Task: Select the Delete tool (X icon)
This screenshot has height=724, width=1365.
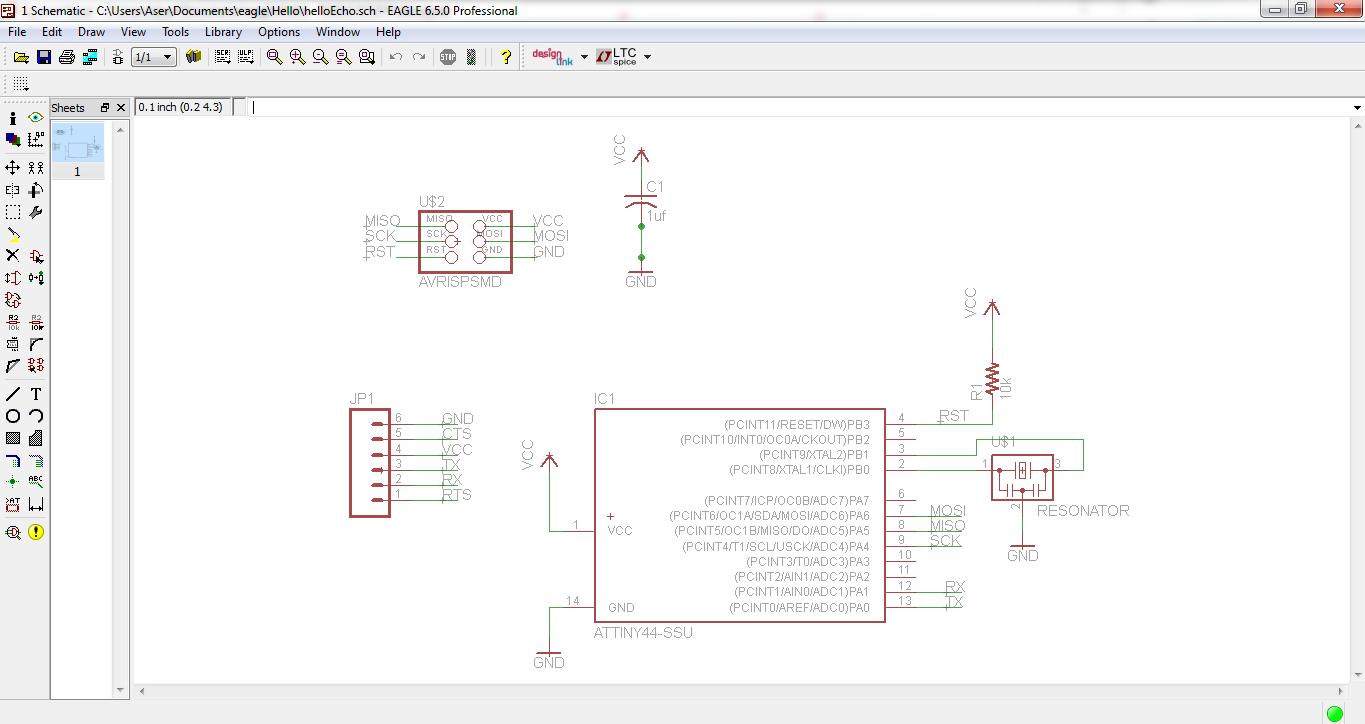Action: [13, 256]
